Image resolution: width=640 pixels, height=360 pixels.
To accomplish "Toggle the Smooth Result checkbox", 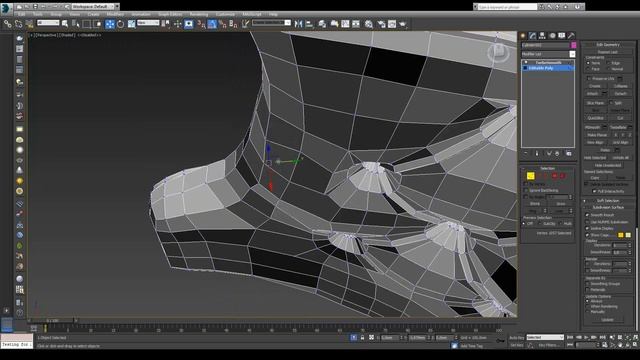I will pyautogui.click(x=587, y=215).
